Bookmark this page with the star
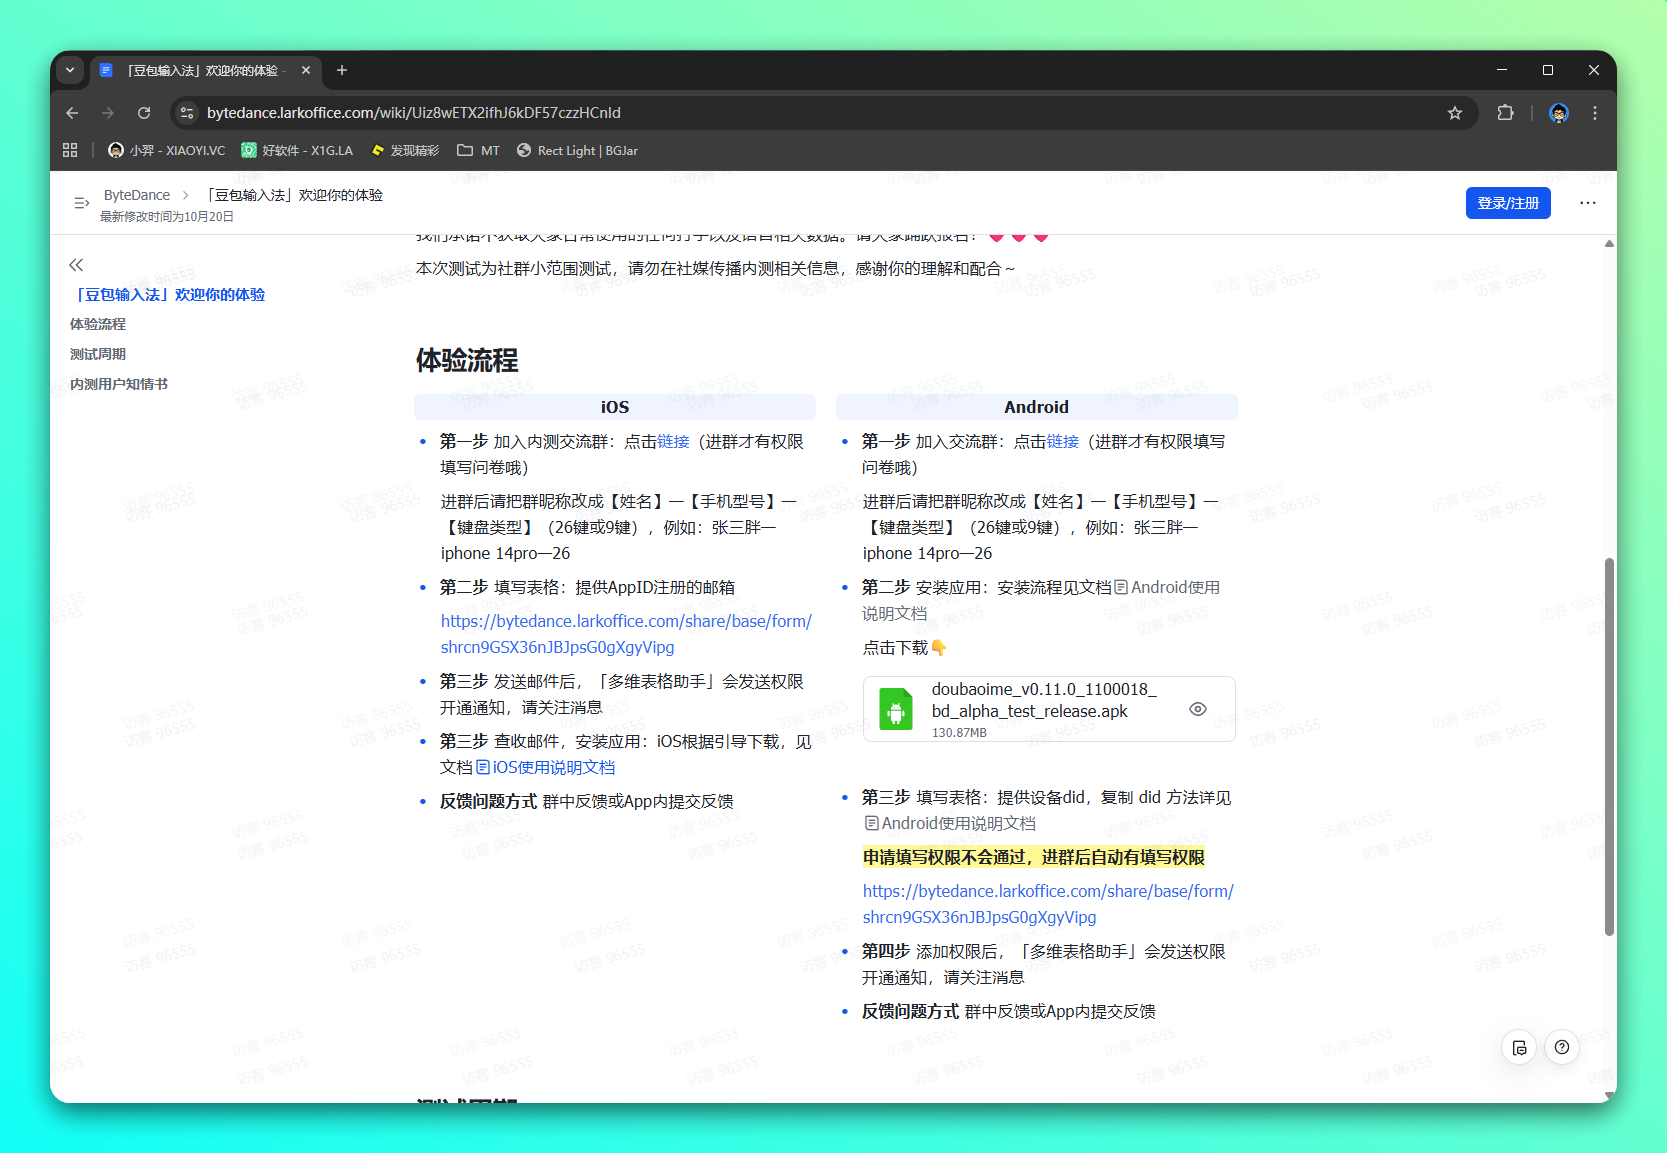This screenshot has height=1153, width=1667. click(x=1455, y=113)
